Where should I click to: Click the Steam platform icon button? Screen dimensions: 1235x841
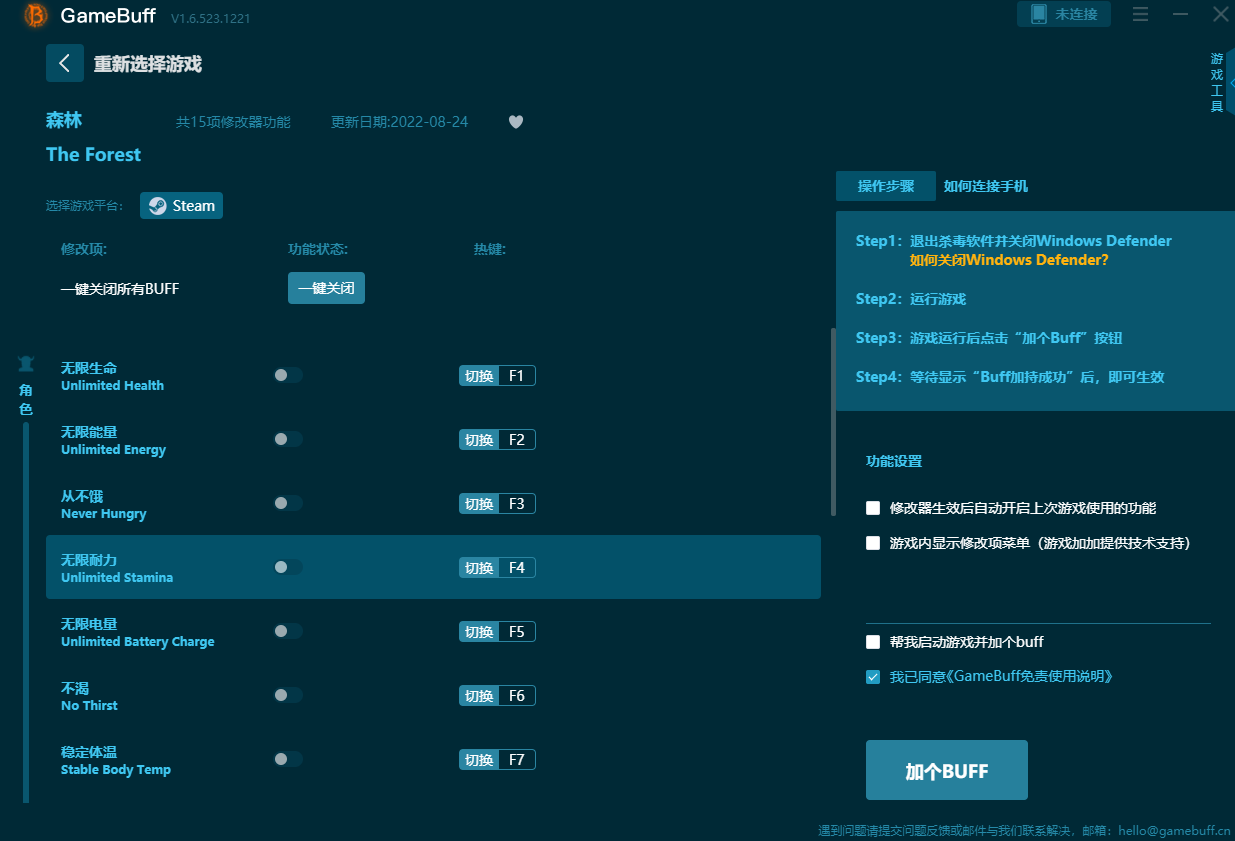coord(182,206)
